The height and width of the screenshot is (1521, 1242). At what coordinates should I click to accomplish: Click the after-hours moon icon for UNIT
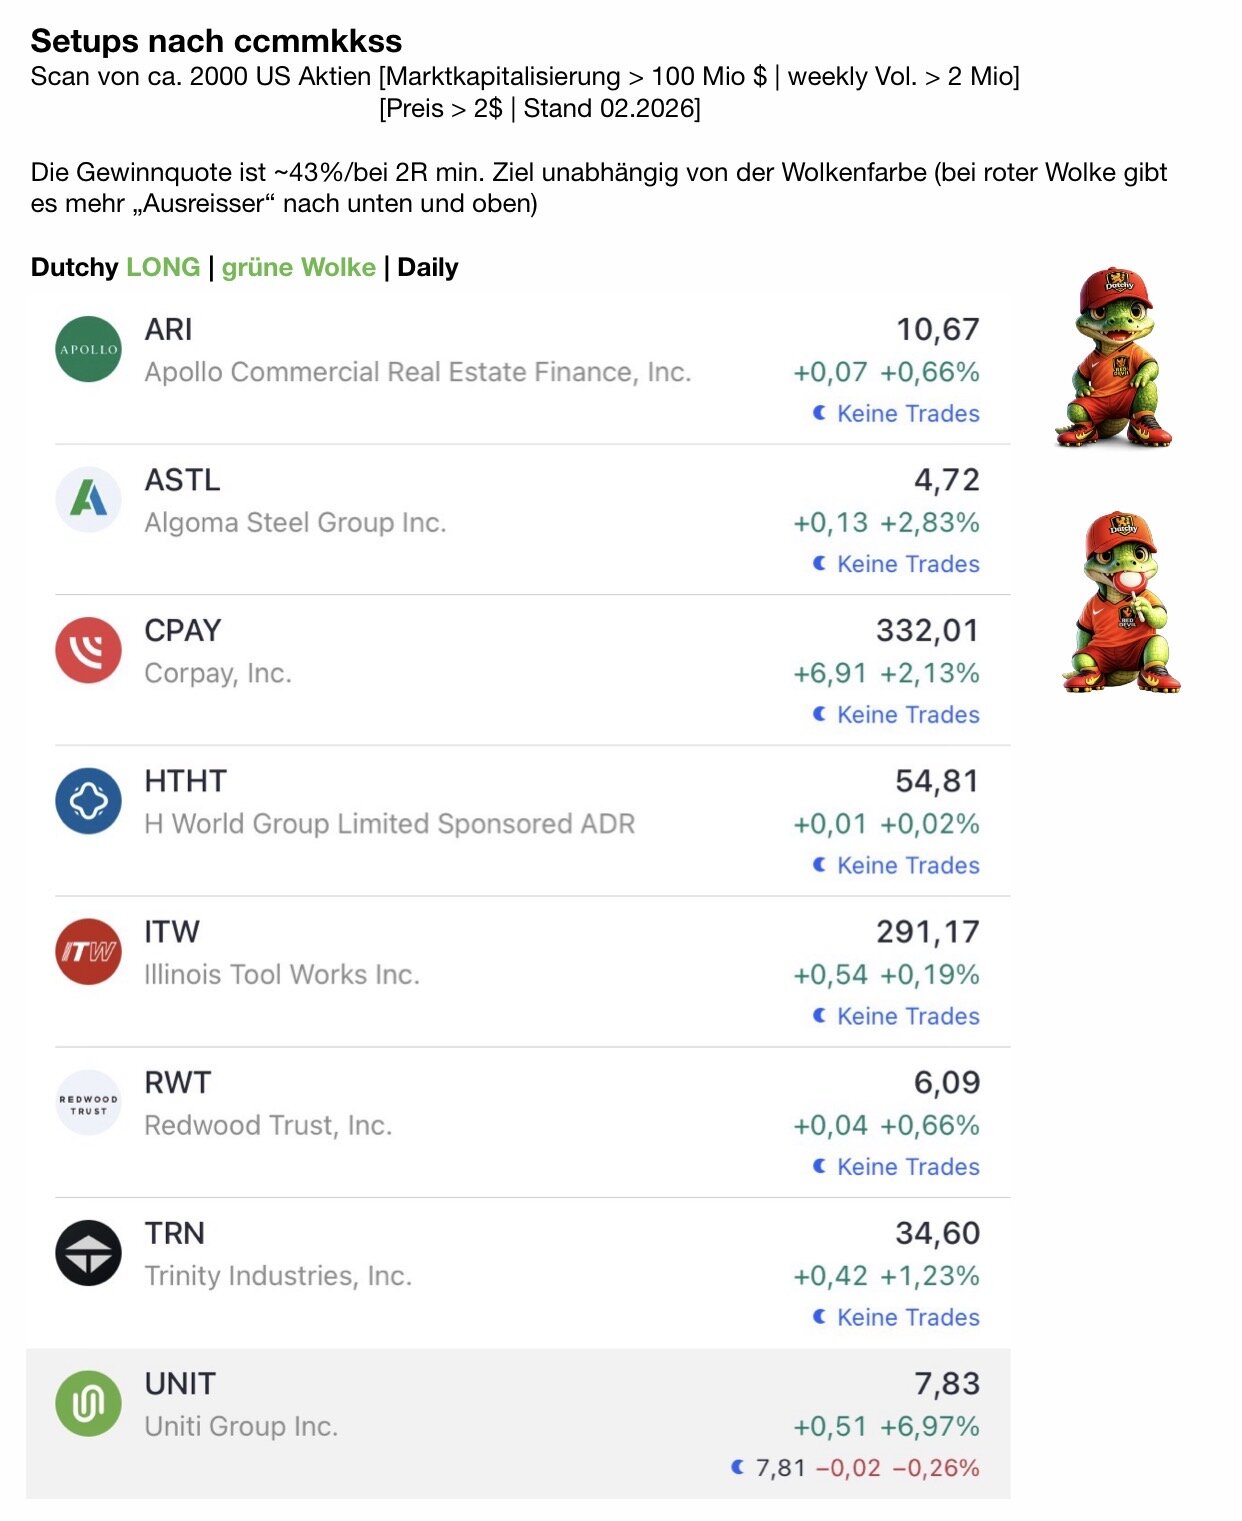point(738,1467)
